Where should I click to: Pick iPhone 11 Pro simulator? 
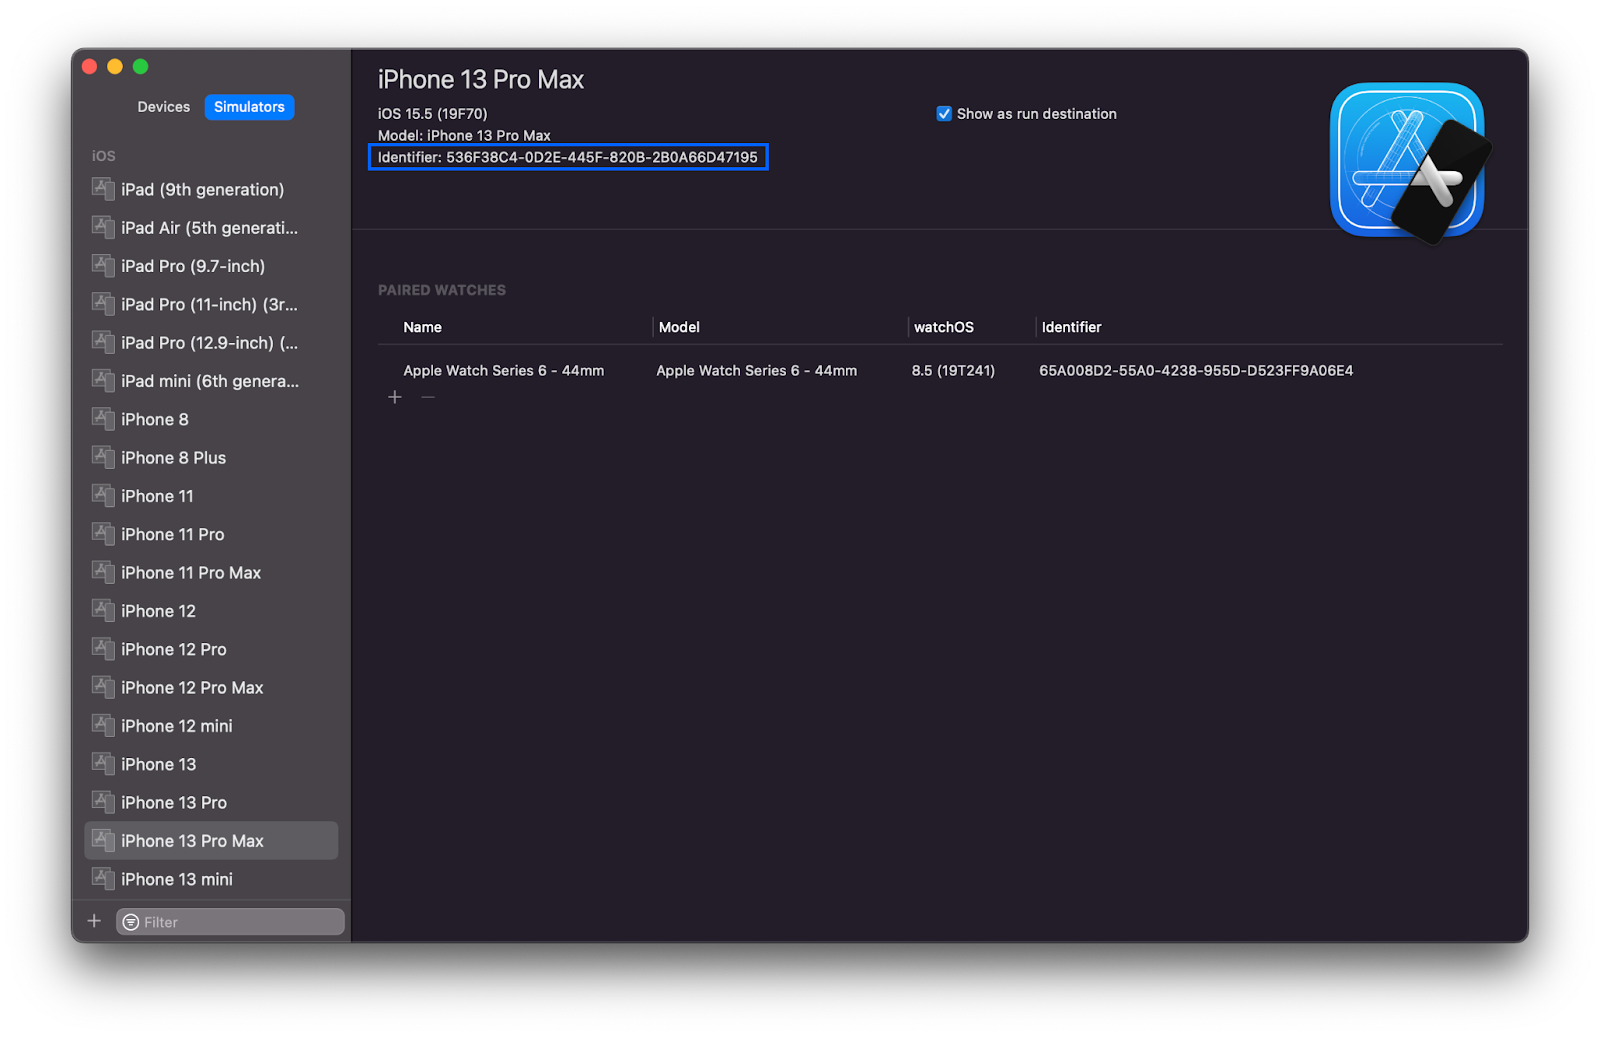(211, 534)
